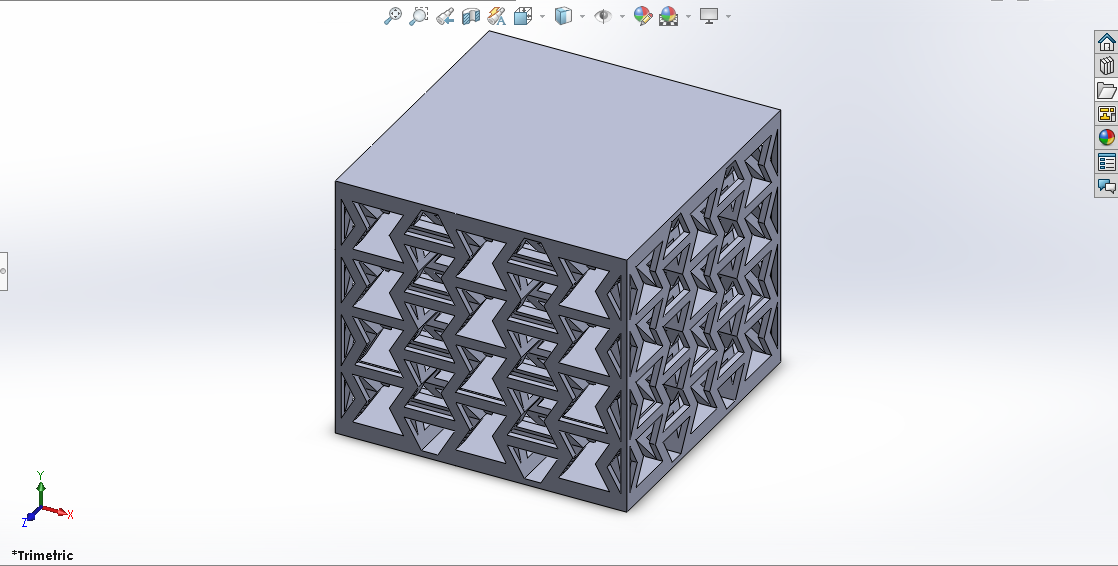Viewport: 1118px width, 566px height.
Task: Open the Display Style dropdown arrow
Action: tap(583, 16)
